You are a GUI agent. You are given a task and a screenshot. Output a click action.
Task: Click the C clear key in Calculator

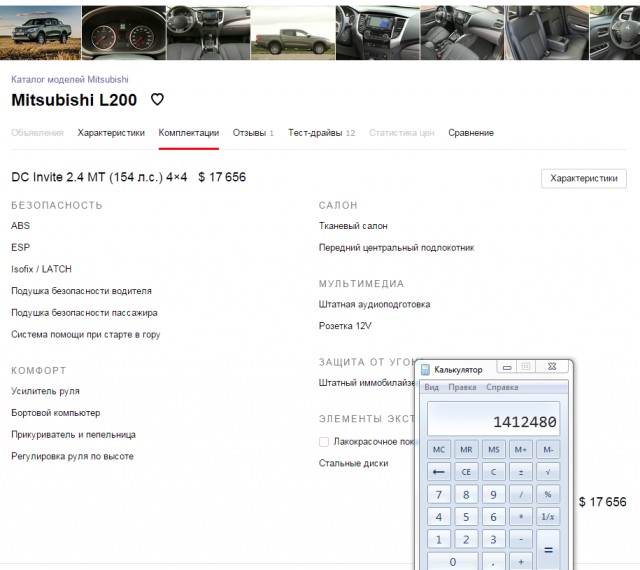[x=493, y=472]
